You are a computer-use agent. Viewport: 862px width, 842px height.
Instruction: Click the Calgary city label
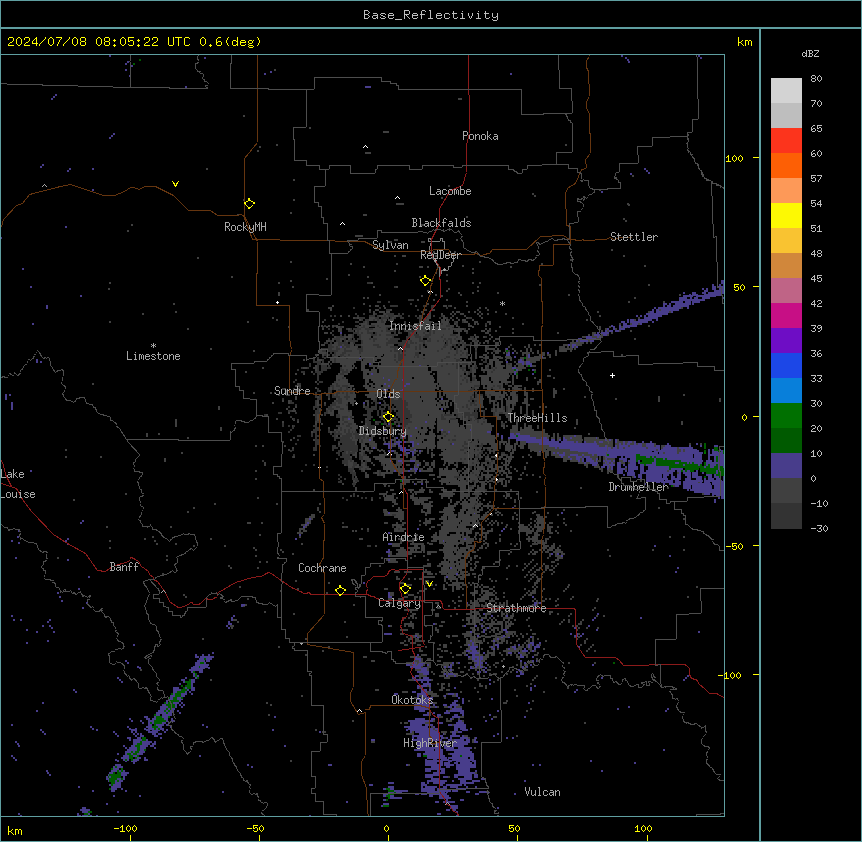click(399, 603)
